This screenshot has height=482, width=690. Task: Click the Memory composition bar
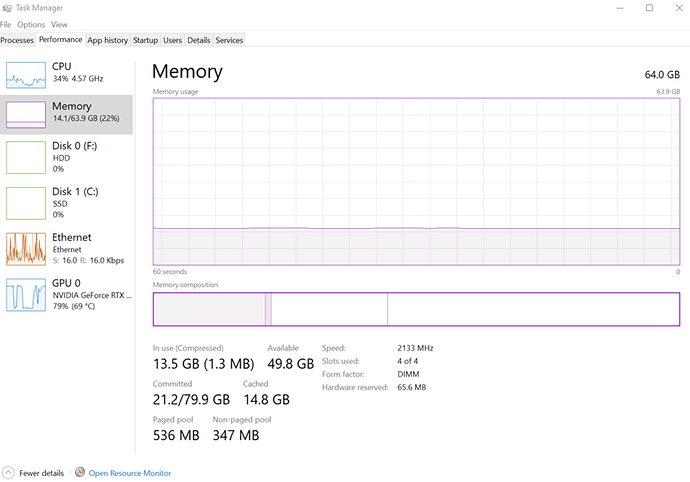[x=415, y=309]
